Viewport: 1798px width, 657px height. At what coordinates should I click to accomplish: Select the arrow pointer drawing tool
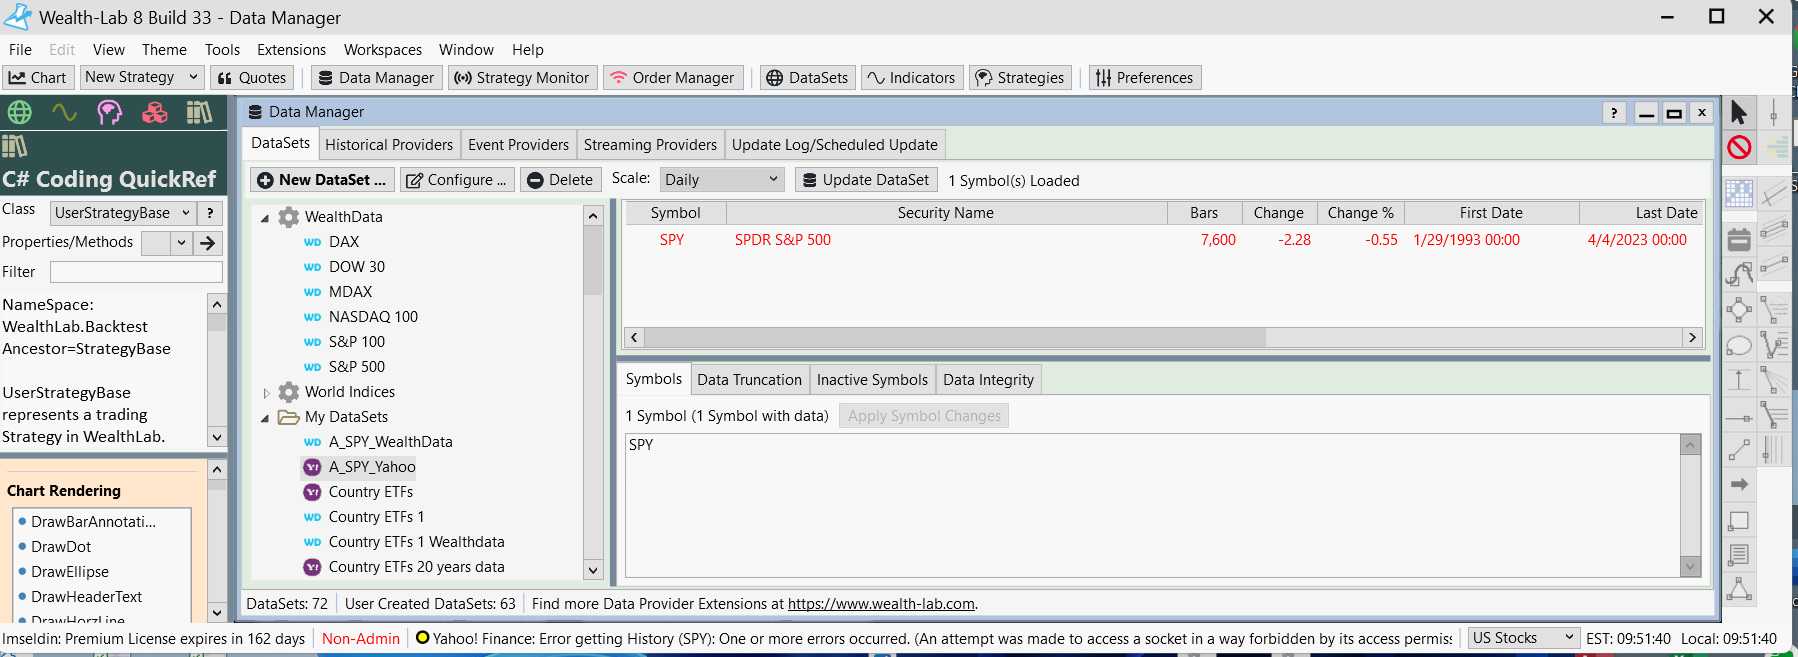coord(1739,112)
